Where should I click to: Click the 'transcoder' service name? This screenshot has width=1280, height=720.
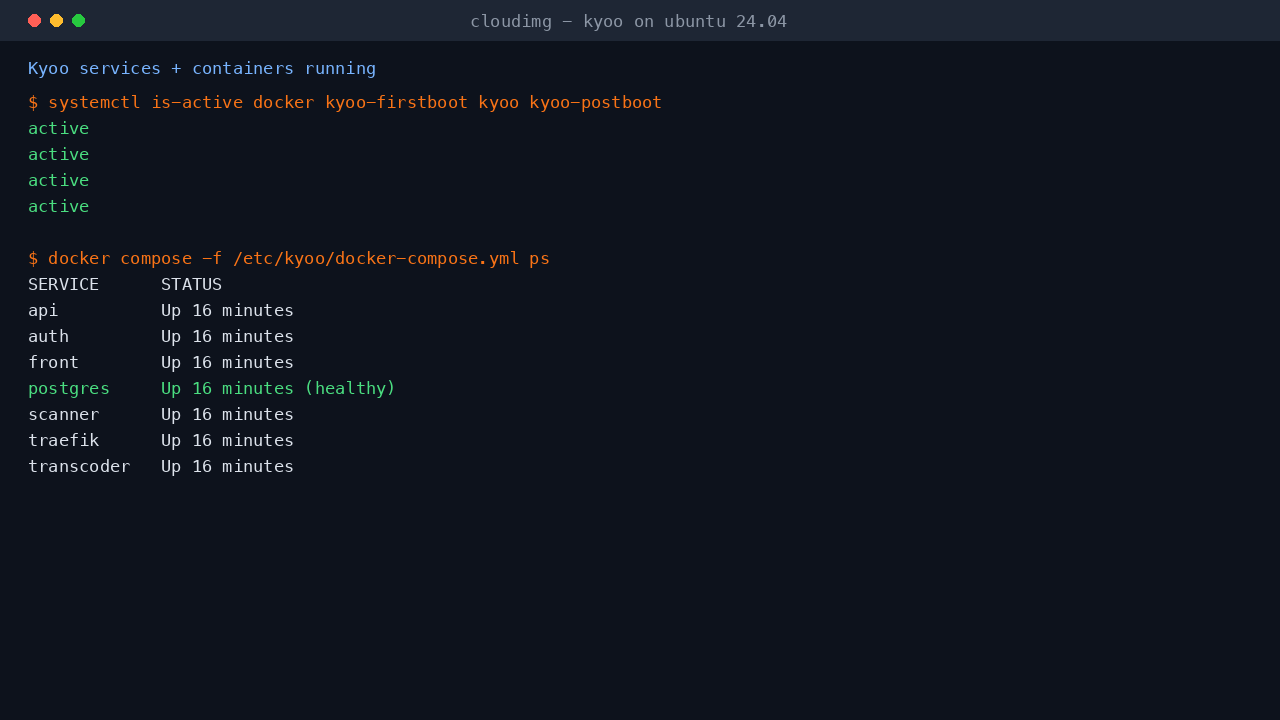pyautogui.click(x=79, y=466)
